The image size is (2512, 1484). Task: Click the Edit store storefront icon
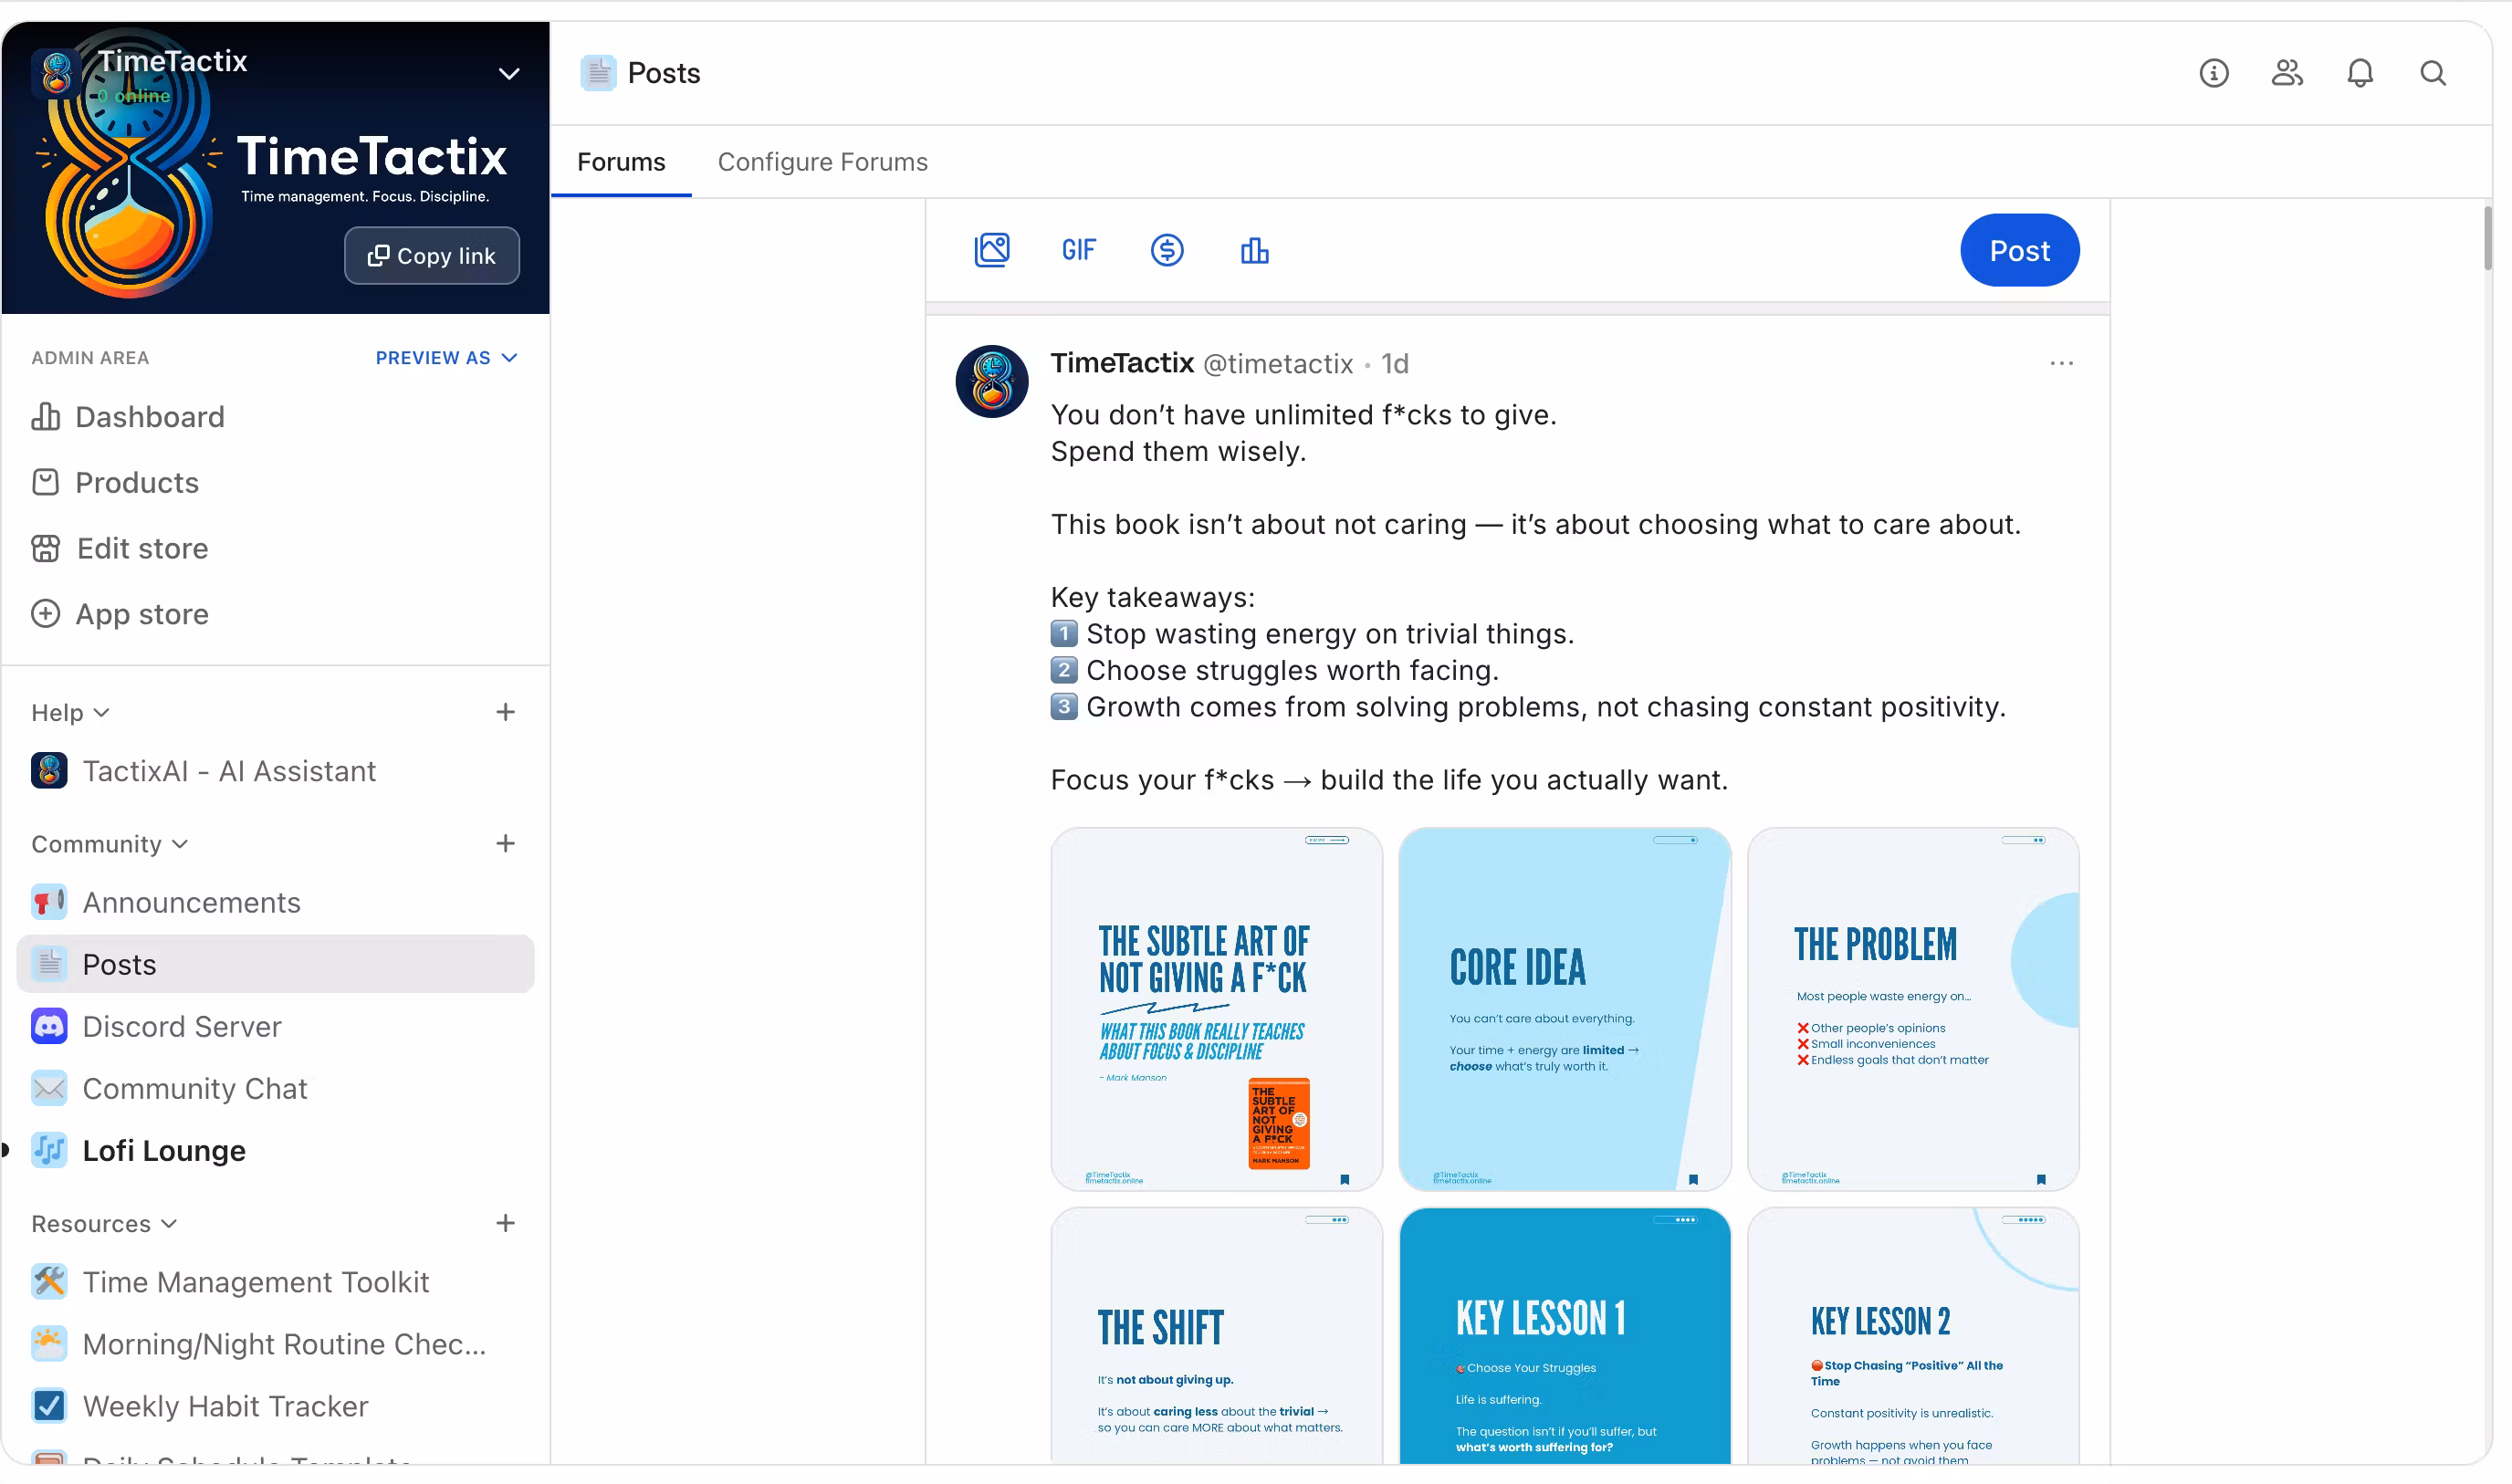coord(46,548)
